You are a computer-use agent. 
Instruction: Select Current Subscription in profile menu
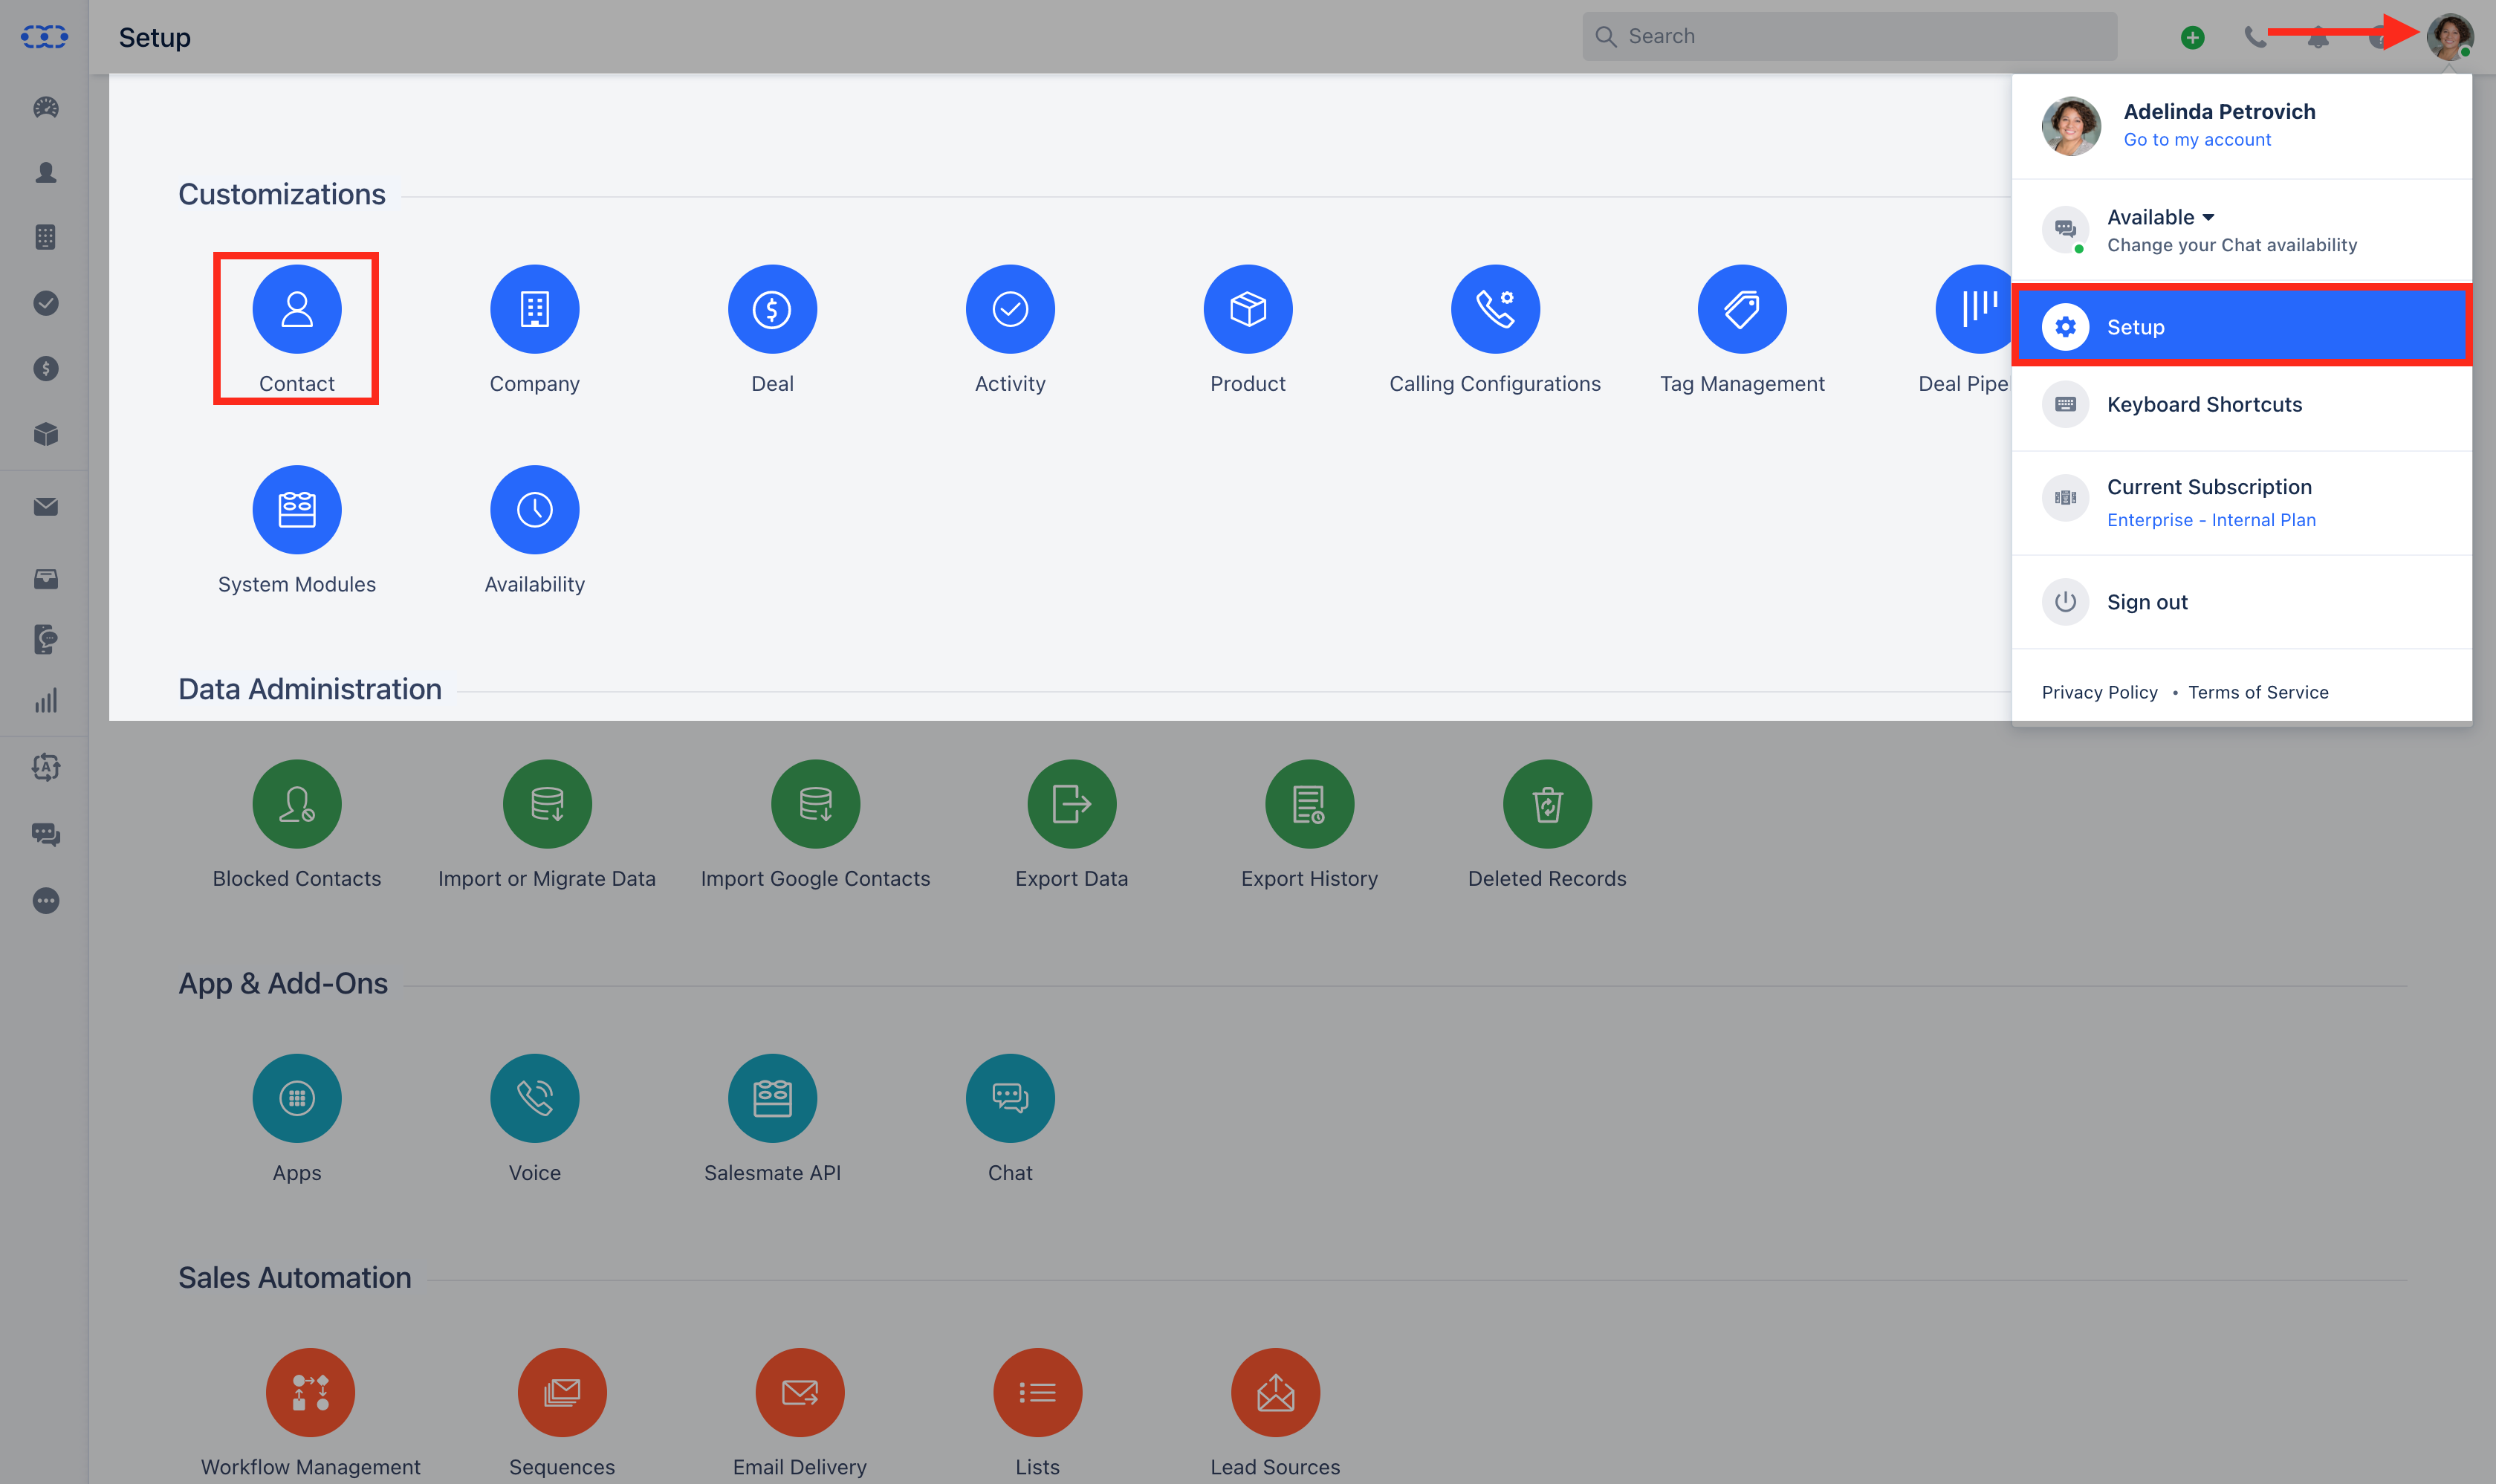tap(2241, 502)
